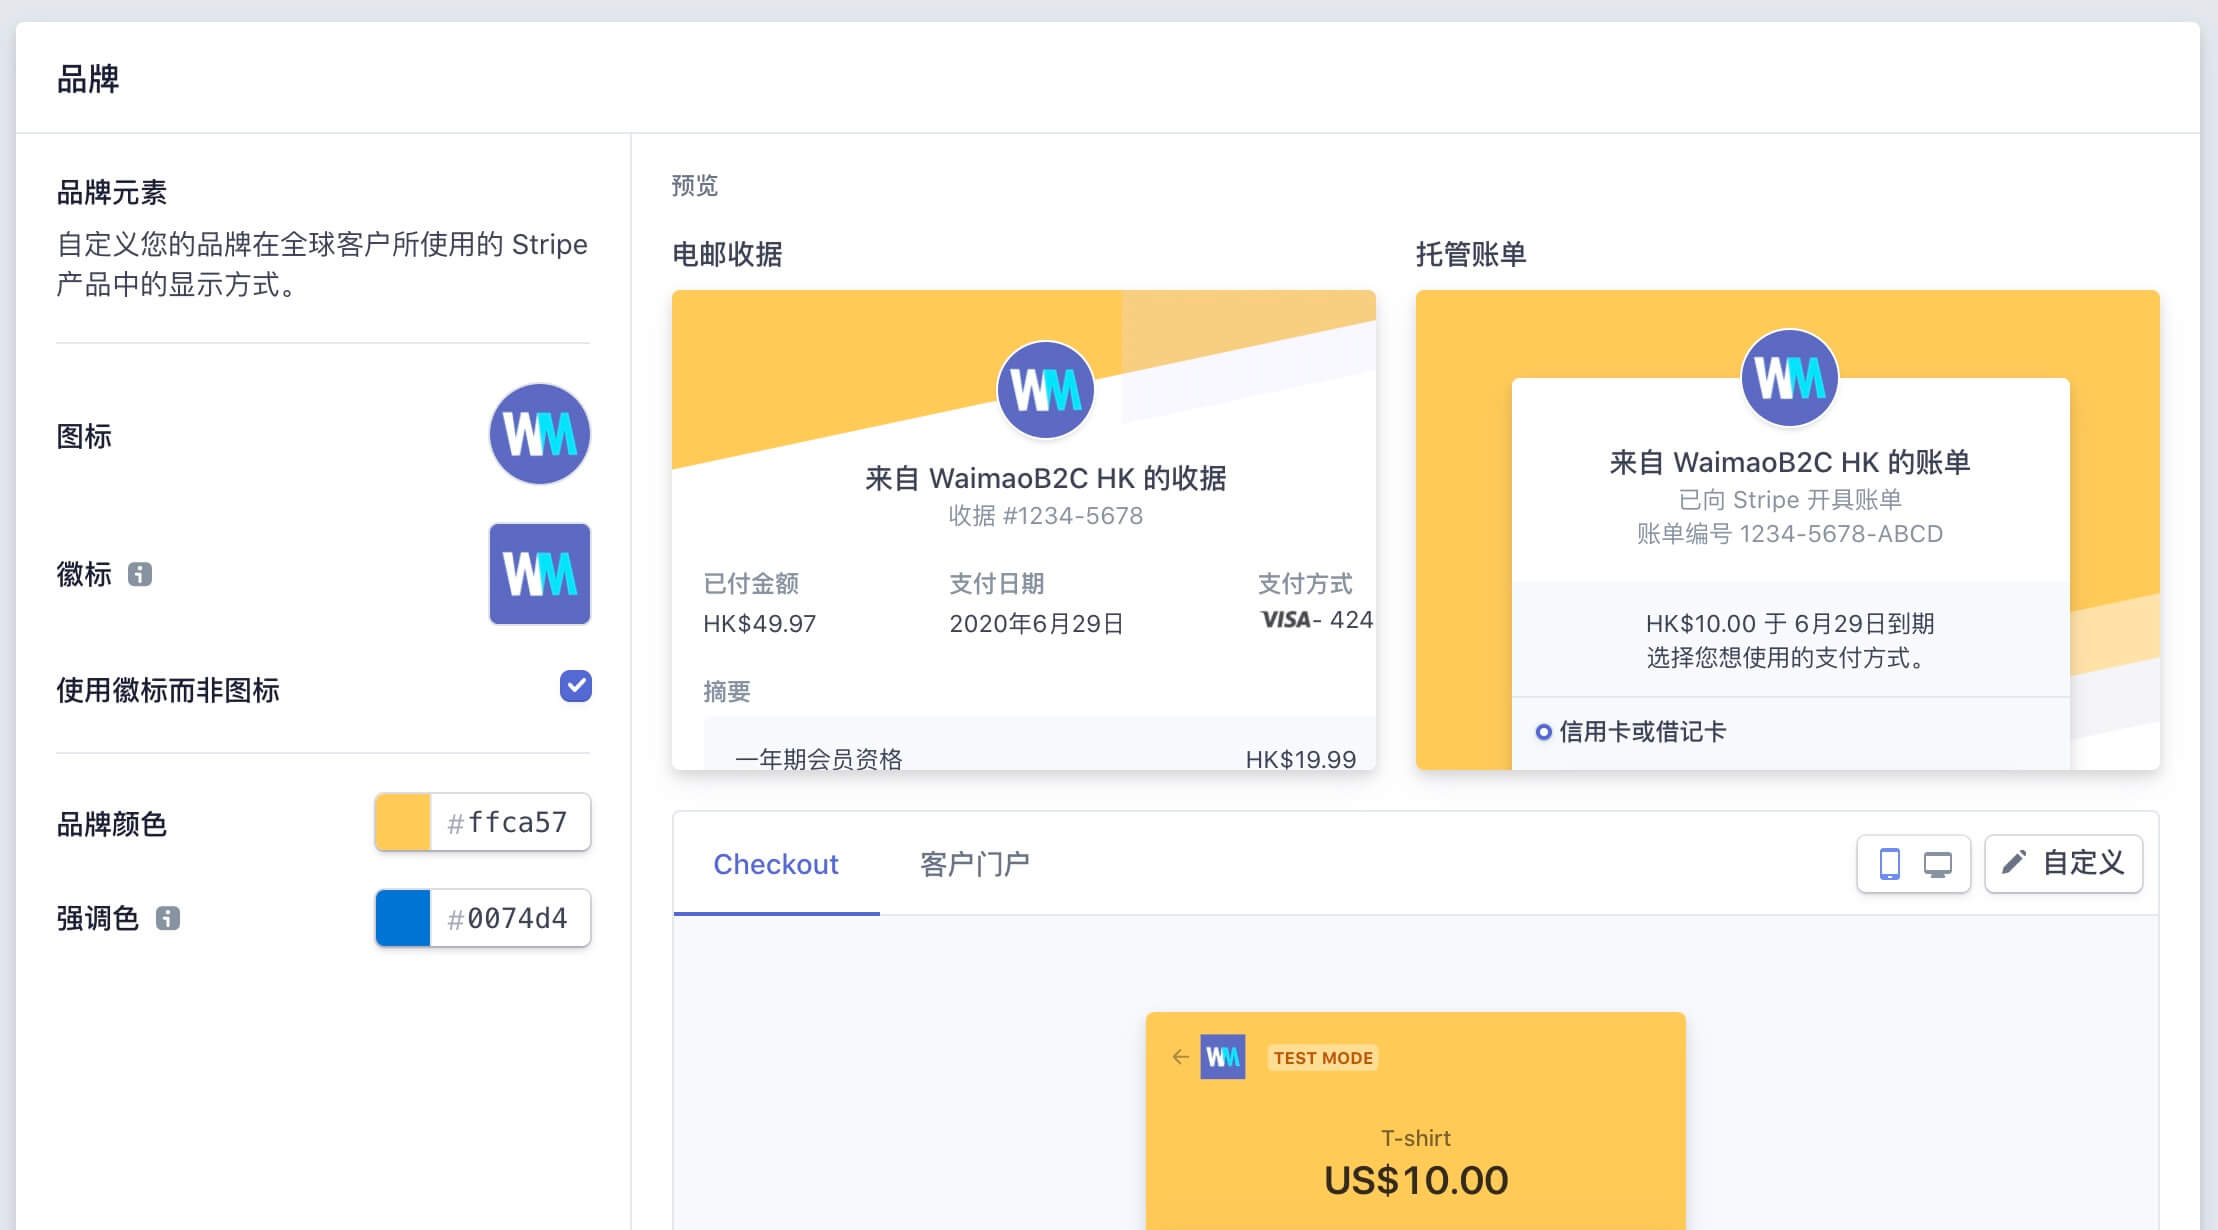Click WM logo in hosted invoice preview

click(1790, 378)
